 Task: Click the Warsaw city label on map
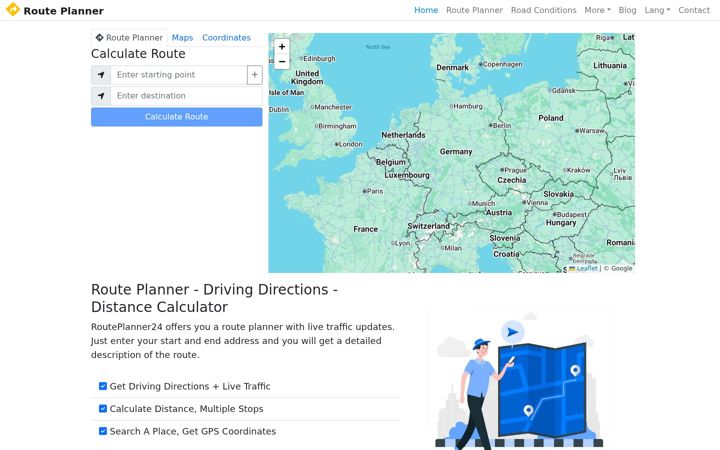point(592,131)
